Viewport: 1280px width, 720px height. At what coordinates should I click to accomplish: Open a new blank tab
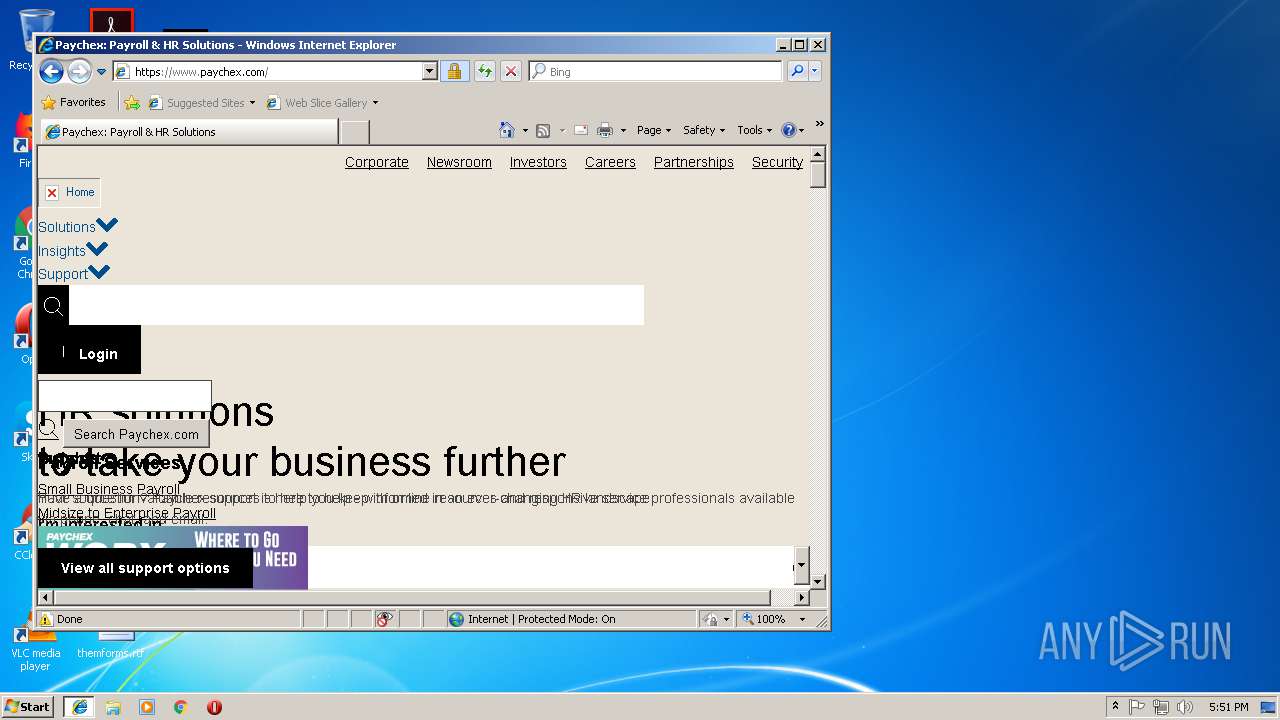[x=354, y=132]
